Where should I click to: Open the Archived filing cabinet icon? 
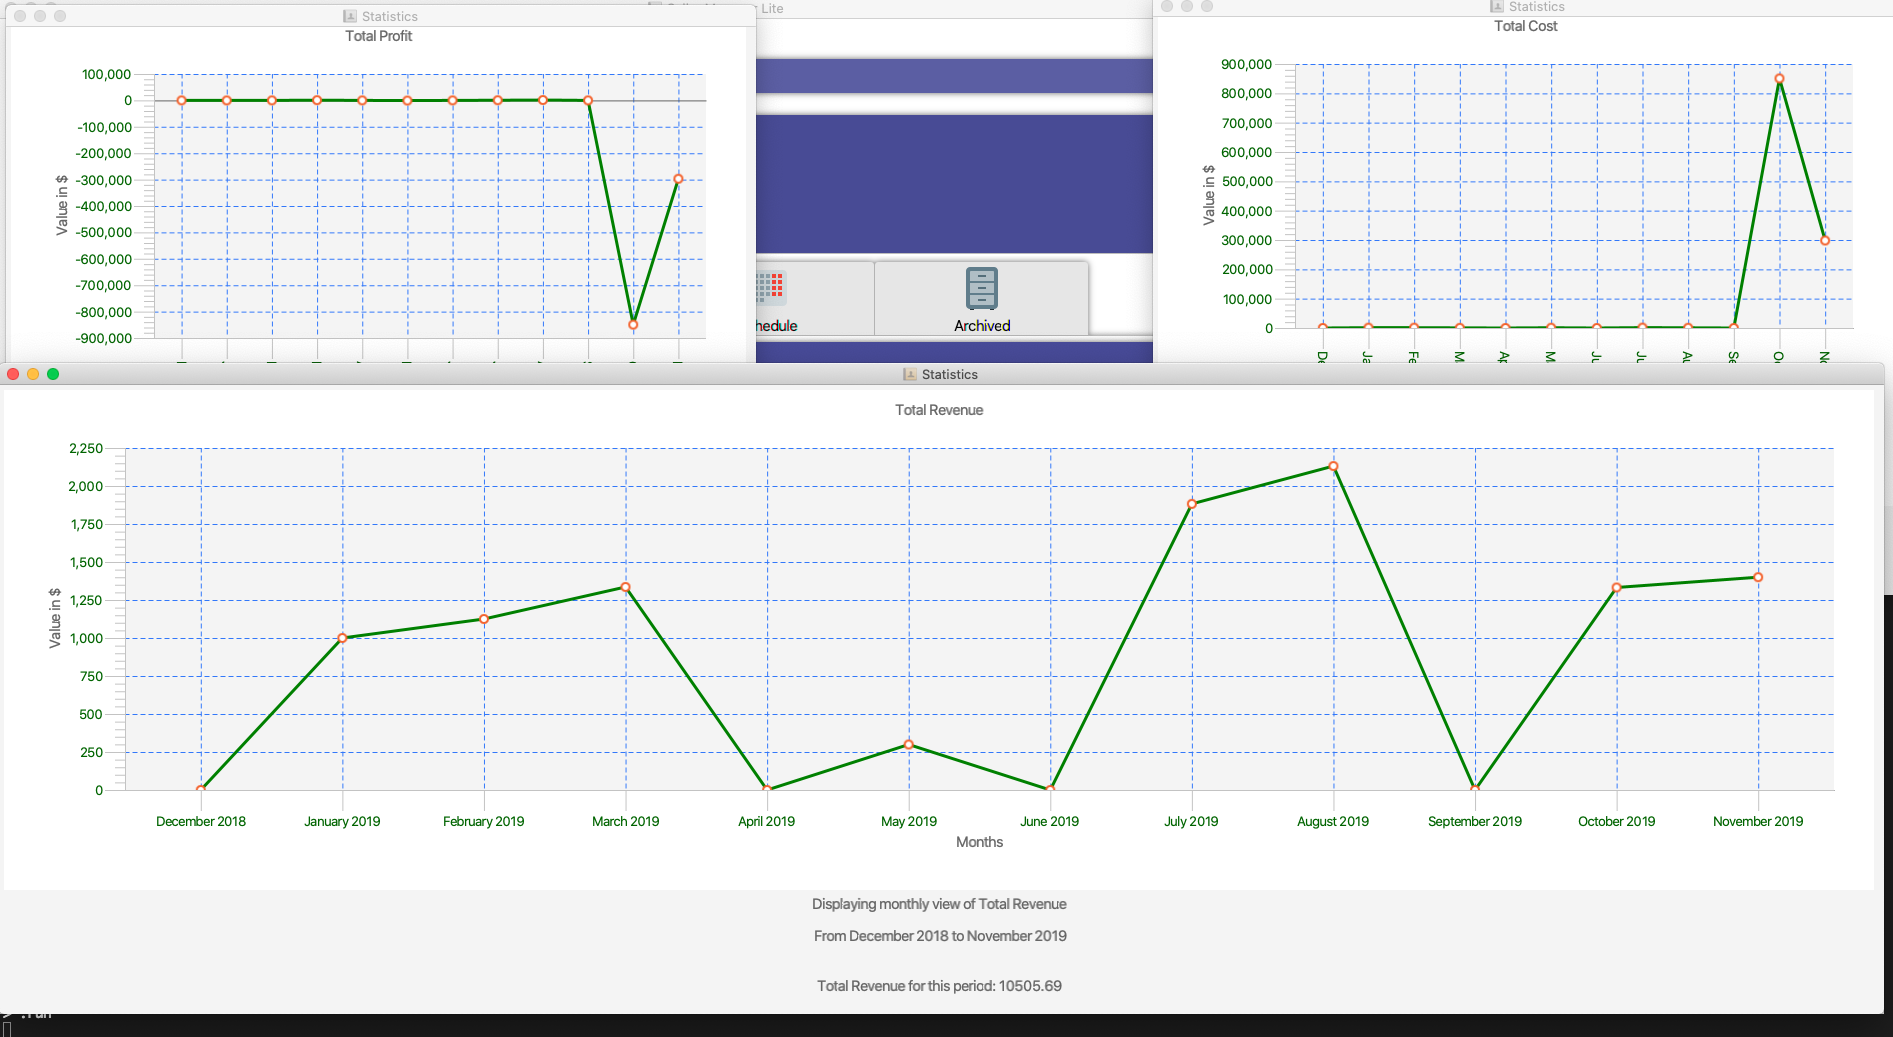pyautogui.click(x=981, y=288)
